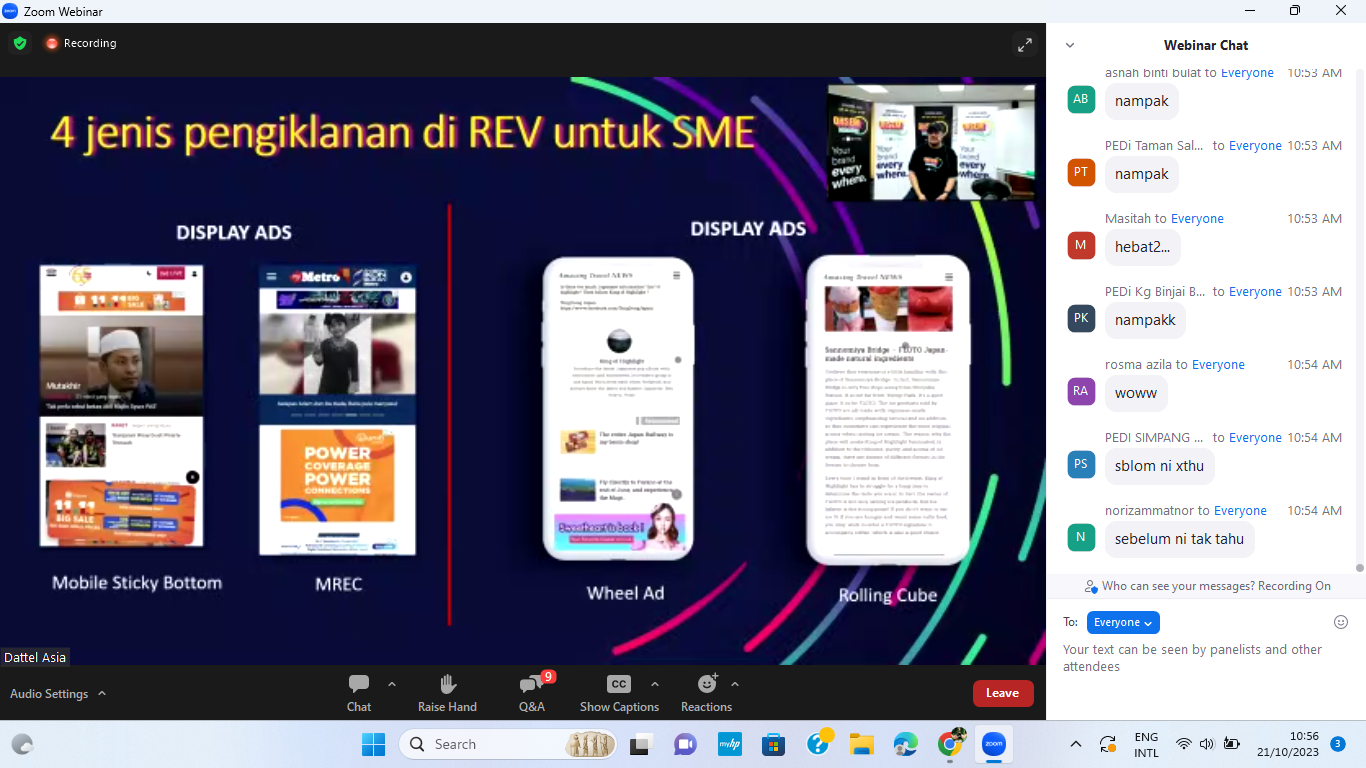1366x768 pixels.
Task: Expand options arrow next to Show Captions
Action: (655, 684)
